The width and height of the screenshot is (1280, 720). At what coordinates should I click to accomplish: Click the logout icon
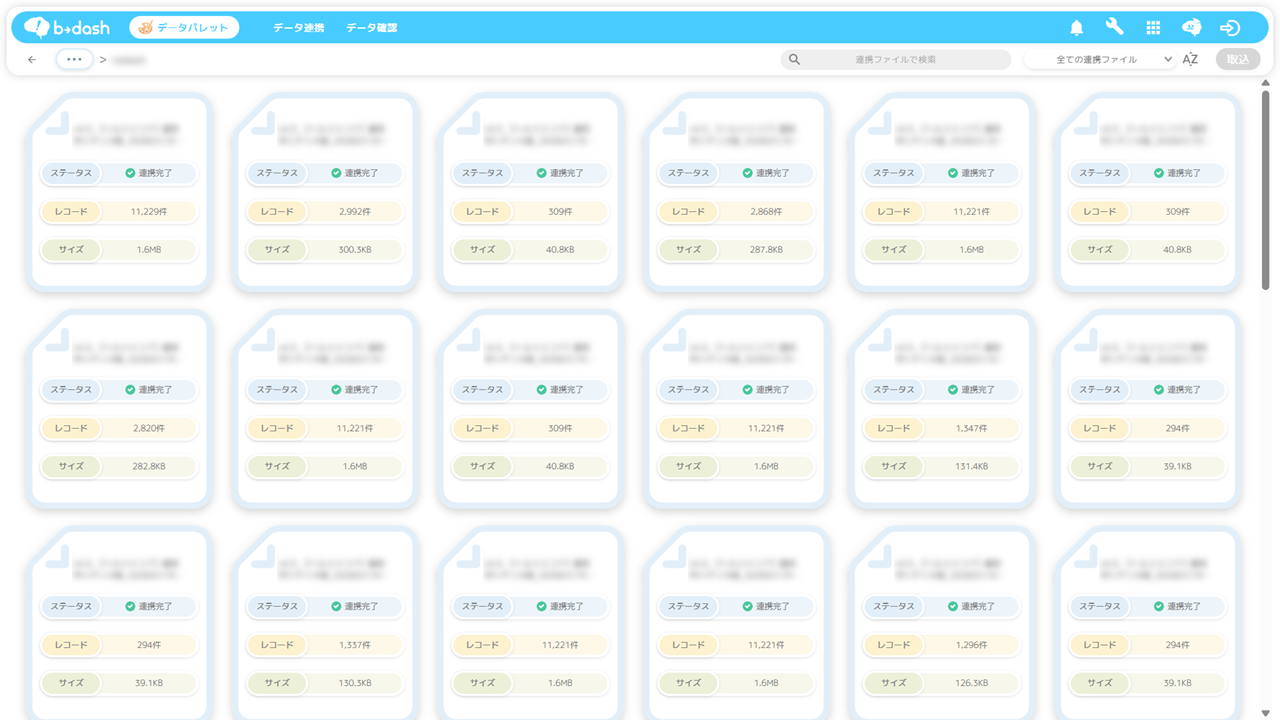pos(1230,28)
